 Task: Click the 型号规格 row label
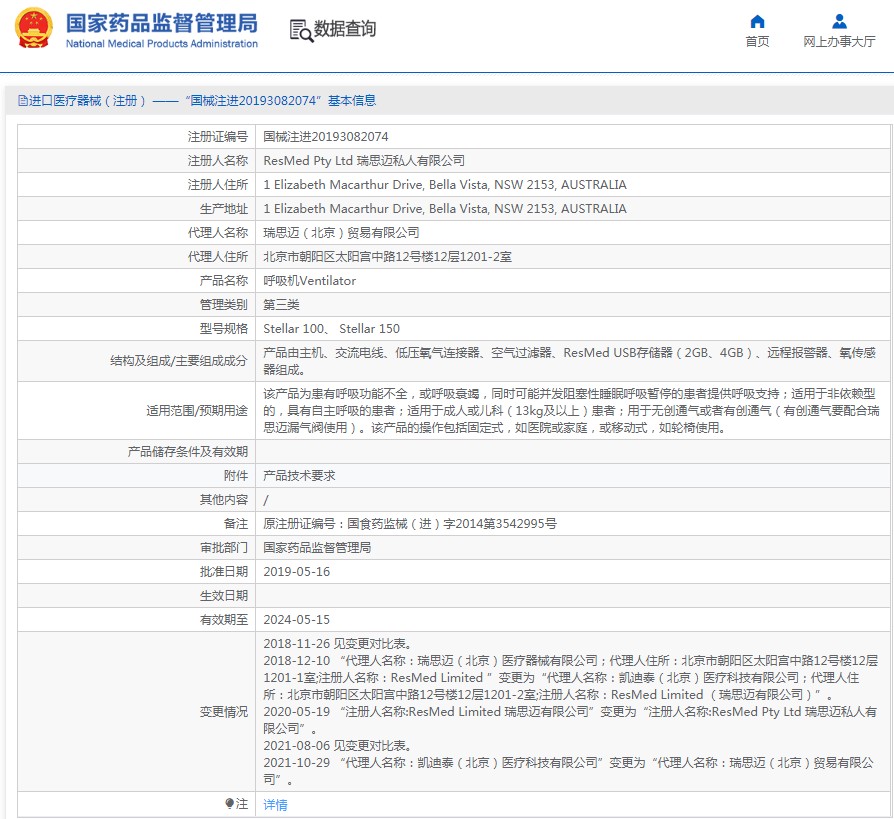[224, 329]
